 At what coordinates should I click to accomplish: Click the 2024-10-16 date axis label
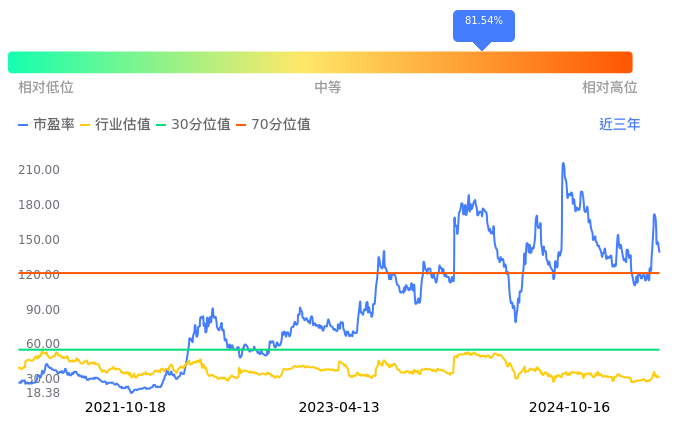(x=569, y=408)
